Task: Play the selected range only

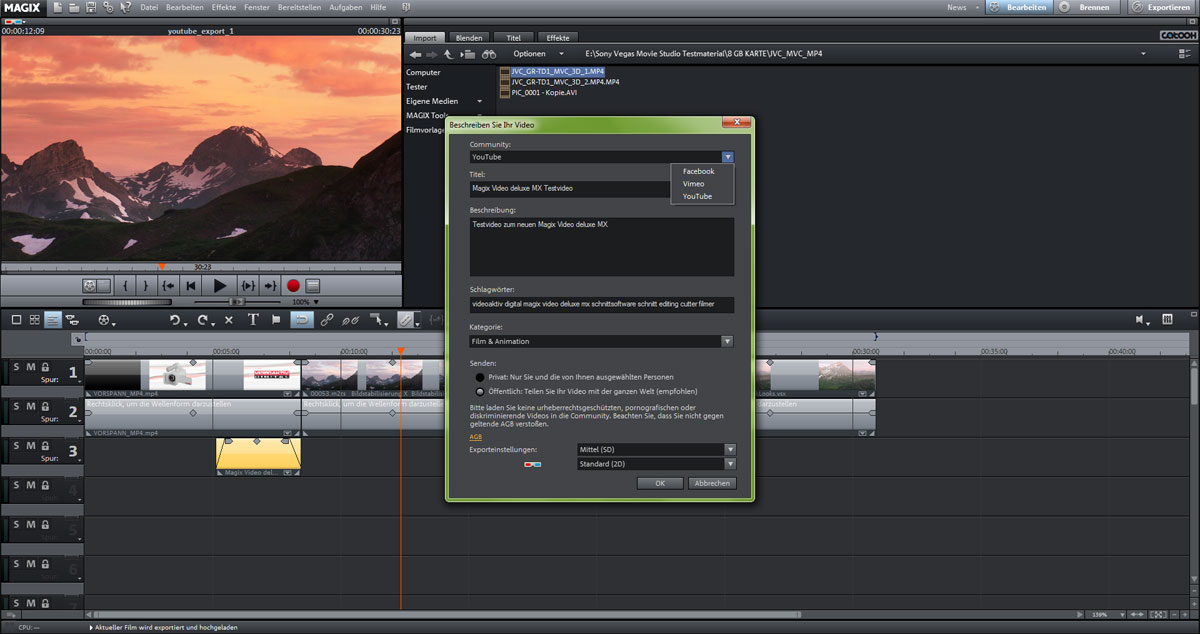Action: (248, 286)
